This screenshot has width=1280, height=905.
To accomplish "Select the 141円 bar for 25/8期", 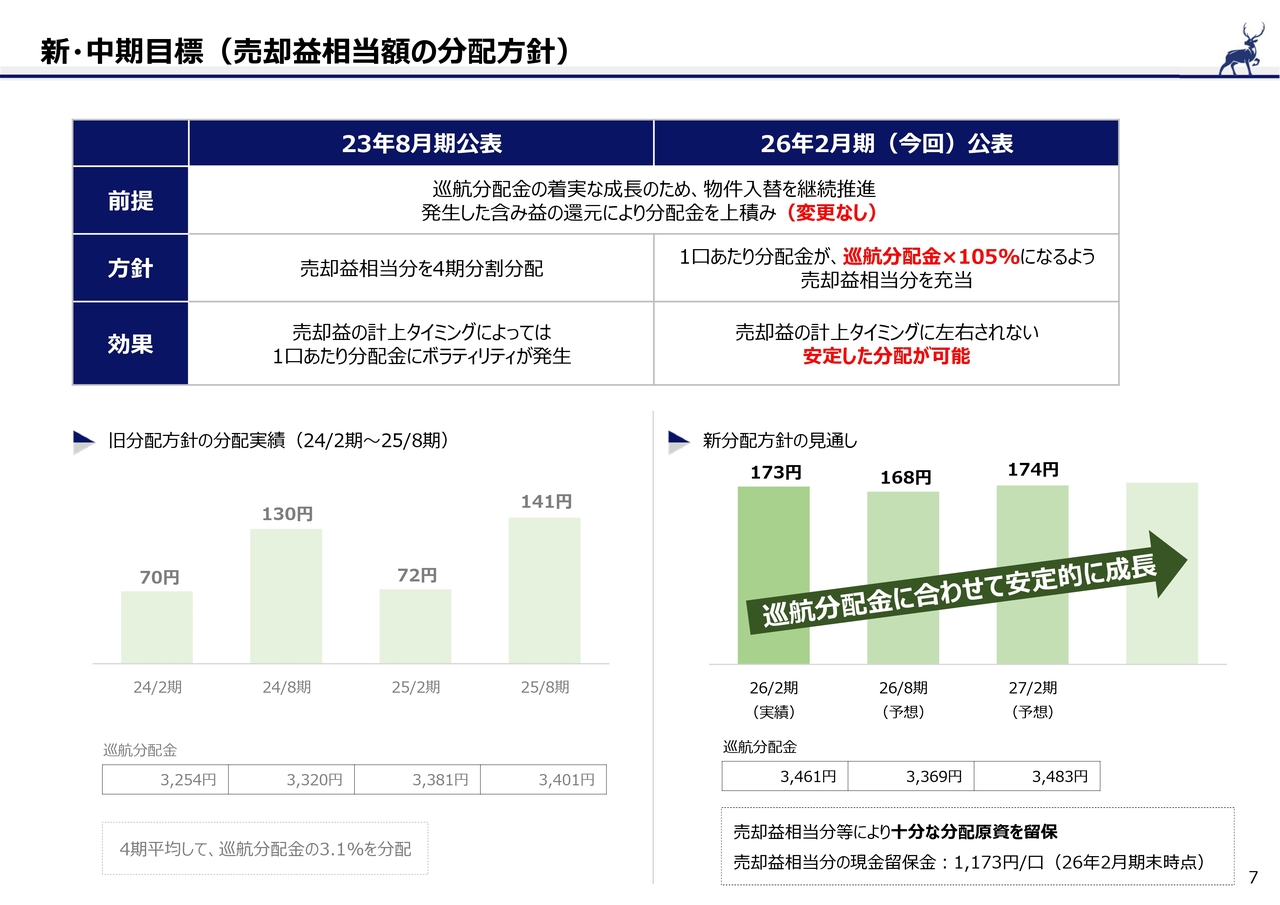I will (544, 590).
